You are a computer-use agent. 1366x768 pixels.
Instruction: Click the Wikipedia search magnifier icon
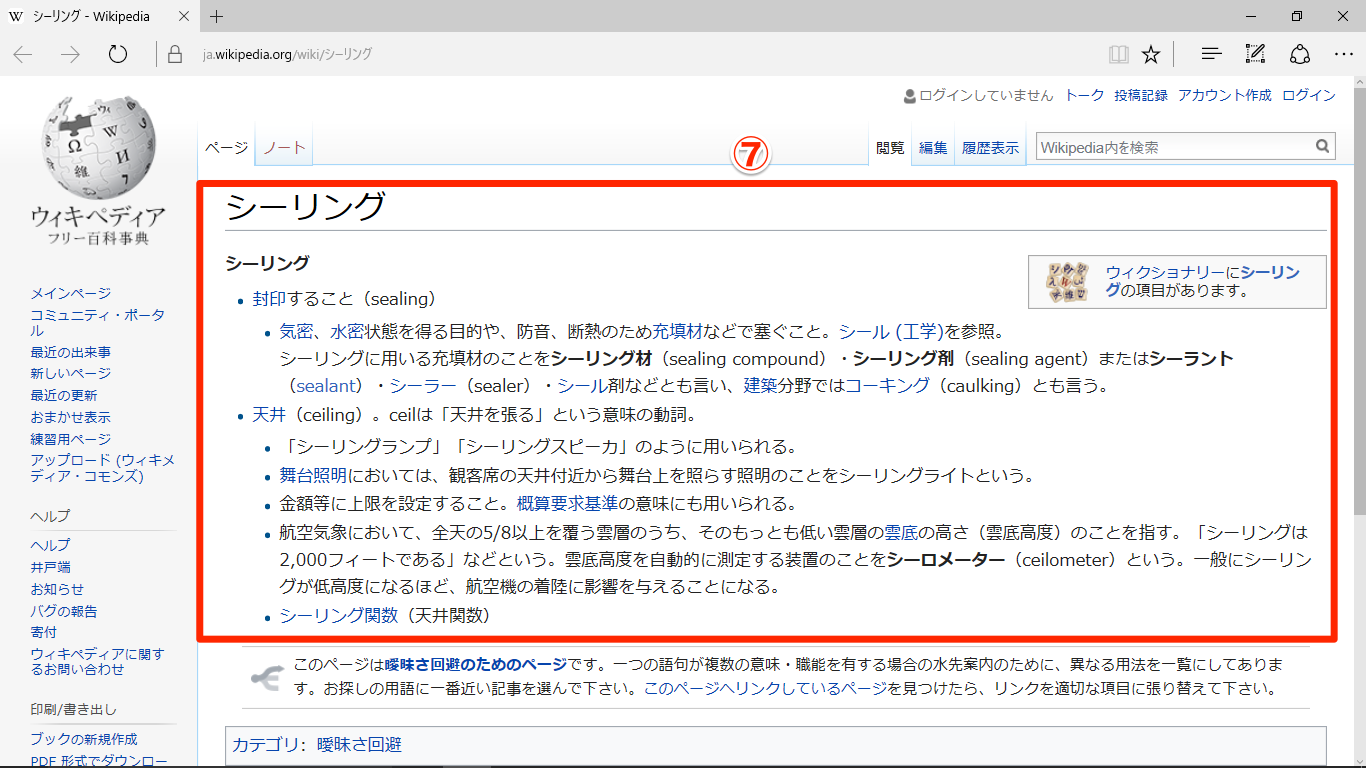(x=1323, y=147)
